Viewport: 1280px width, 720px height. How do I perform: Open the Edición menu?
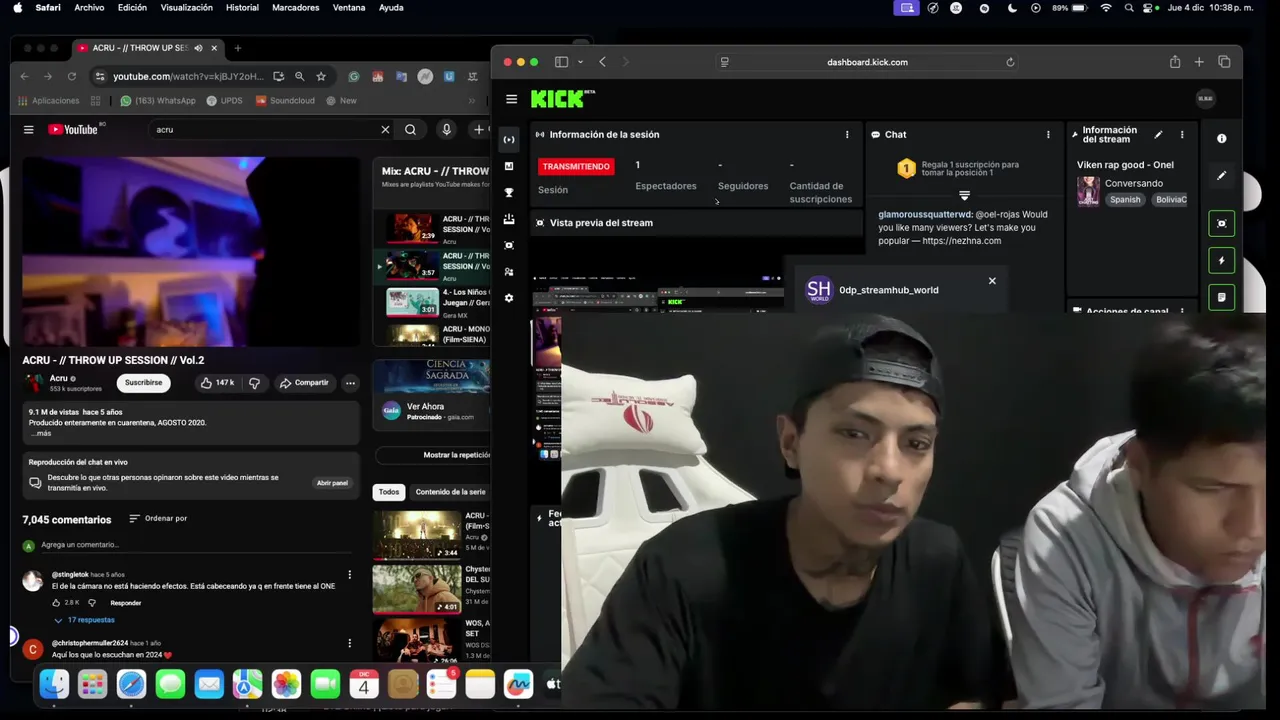[x=132, y=7]
